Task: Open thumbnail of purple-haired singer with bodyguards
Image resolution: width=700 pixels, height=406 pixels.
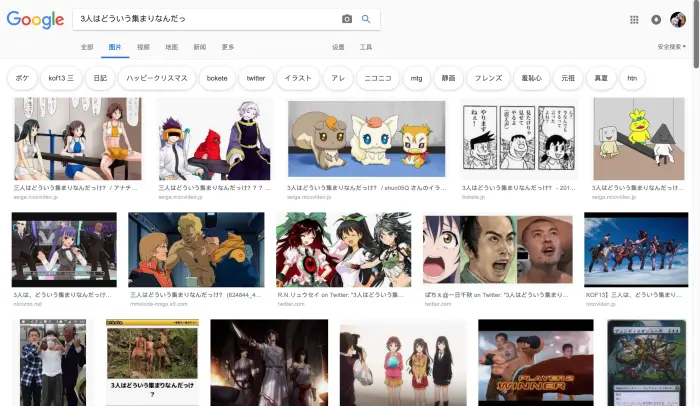Action: tap(64, 250)
